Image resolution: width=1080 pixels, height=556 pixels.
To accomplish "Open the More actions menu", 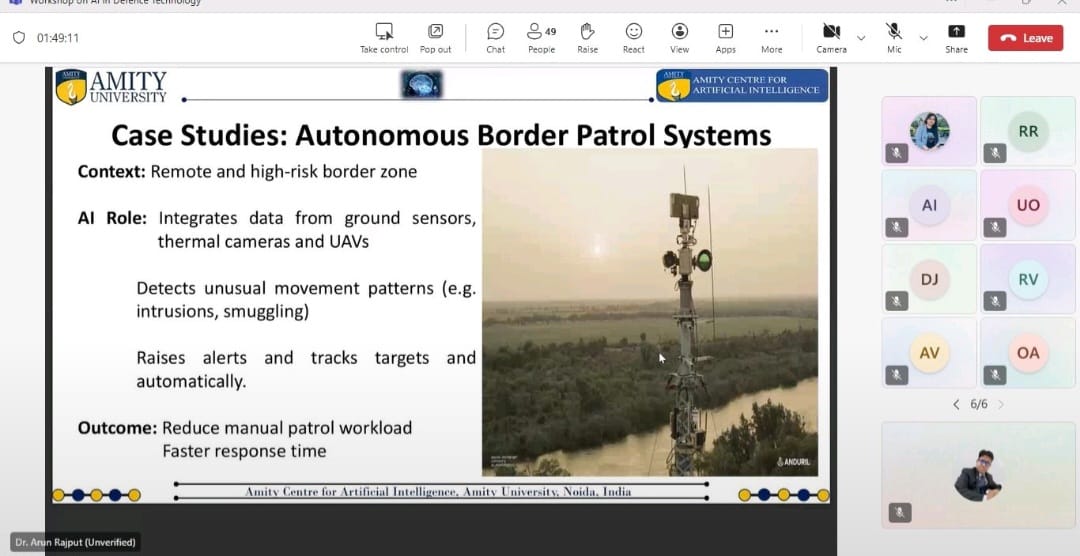I will click(771, 38).
